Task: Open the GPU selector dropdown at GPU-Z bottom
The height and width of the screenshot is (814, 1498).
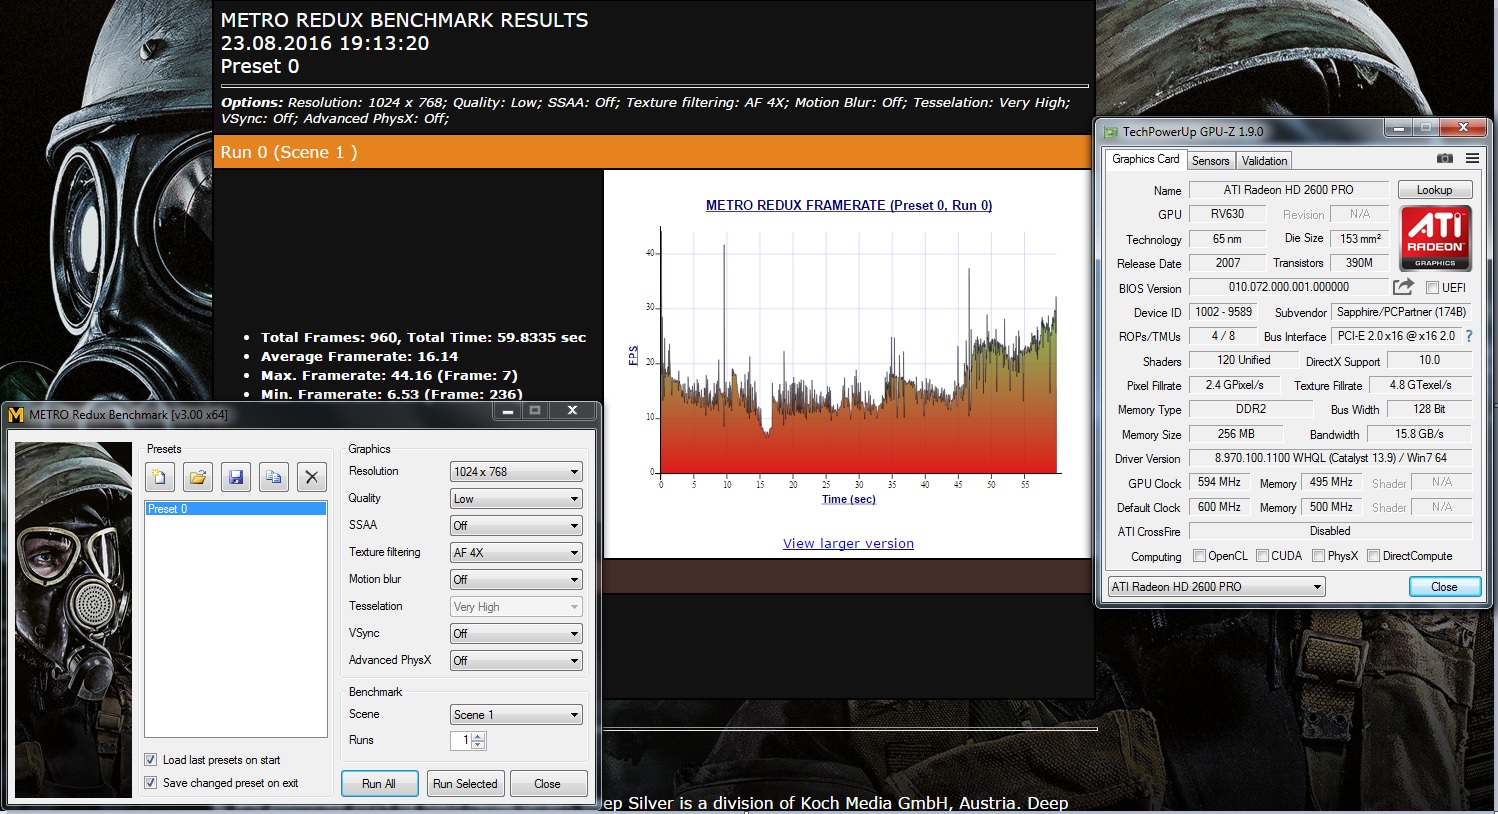Action: tap(1217, 587)
